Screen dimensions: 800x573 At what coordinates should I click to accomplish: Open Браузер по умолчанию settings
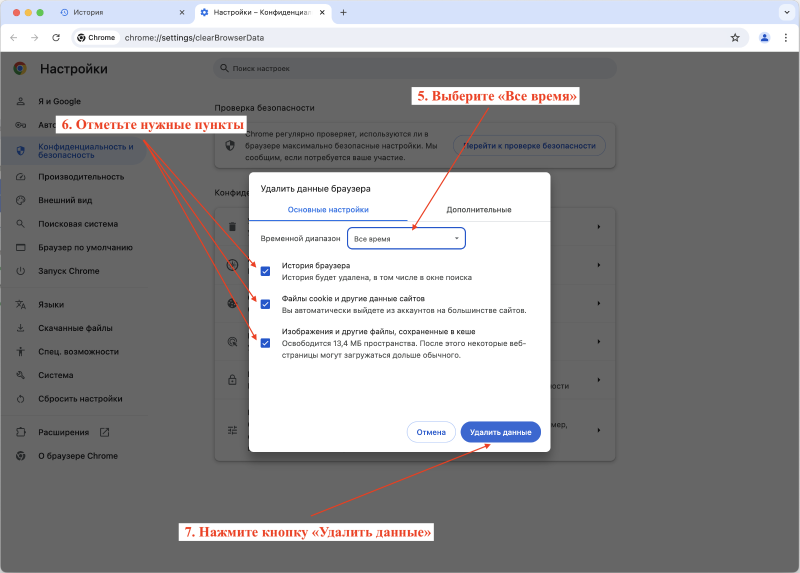[x=85, y=247]
